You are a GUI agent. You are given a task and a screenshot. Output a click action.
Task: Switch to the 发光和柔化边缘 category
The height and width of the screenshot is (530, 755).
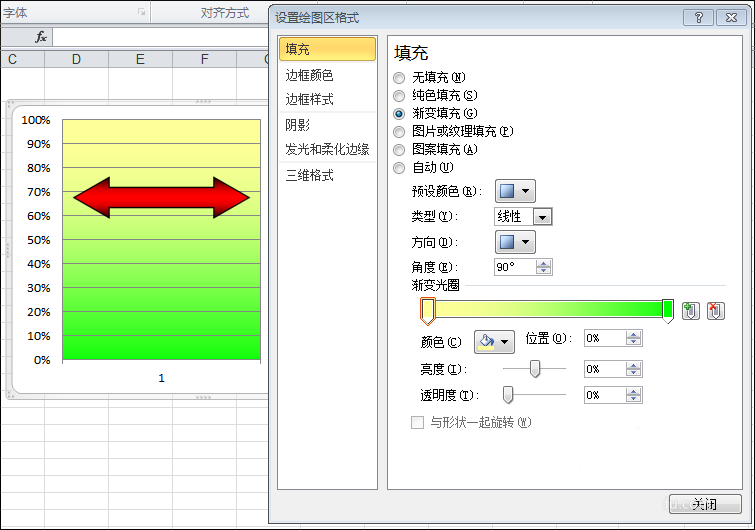327,149
